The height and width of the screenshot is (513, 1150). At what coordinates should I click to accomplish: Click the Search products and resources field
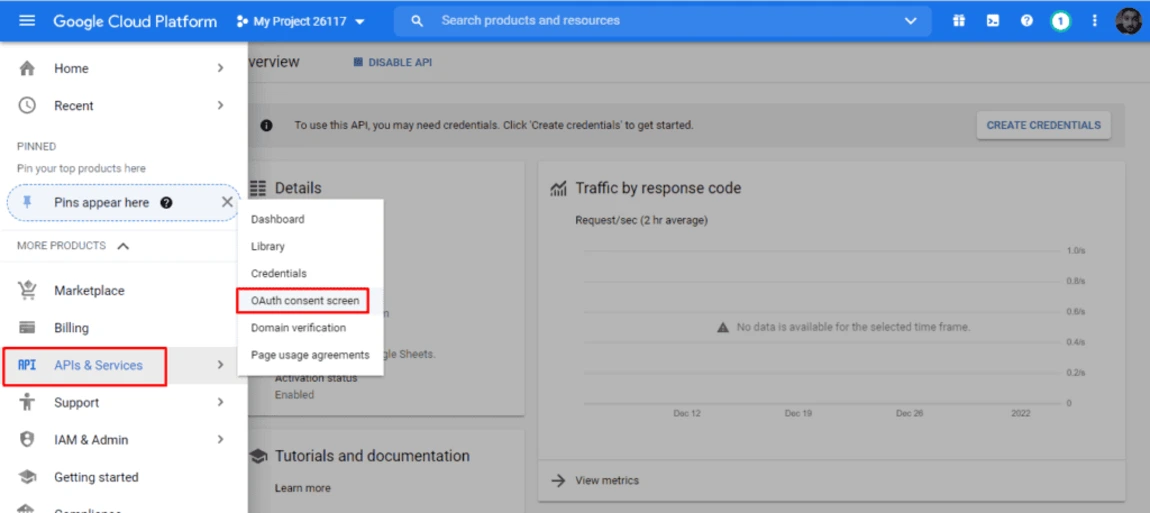coord(662,21)
